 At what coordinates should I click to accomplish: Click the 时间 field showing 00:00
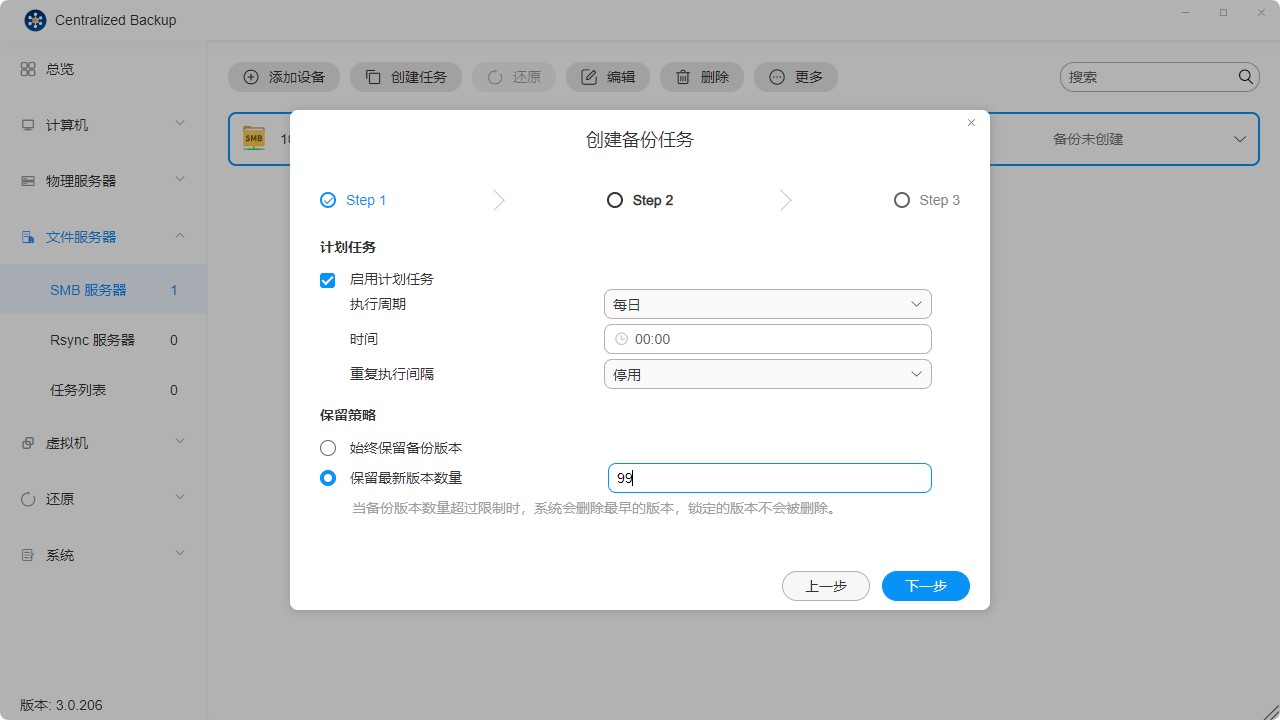coord(766,338)
